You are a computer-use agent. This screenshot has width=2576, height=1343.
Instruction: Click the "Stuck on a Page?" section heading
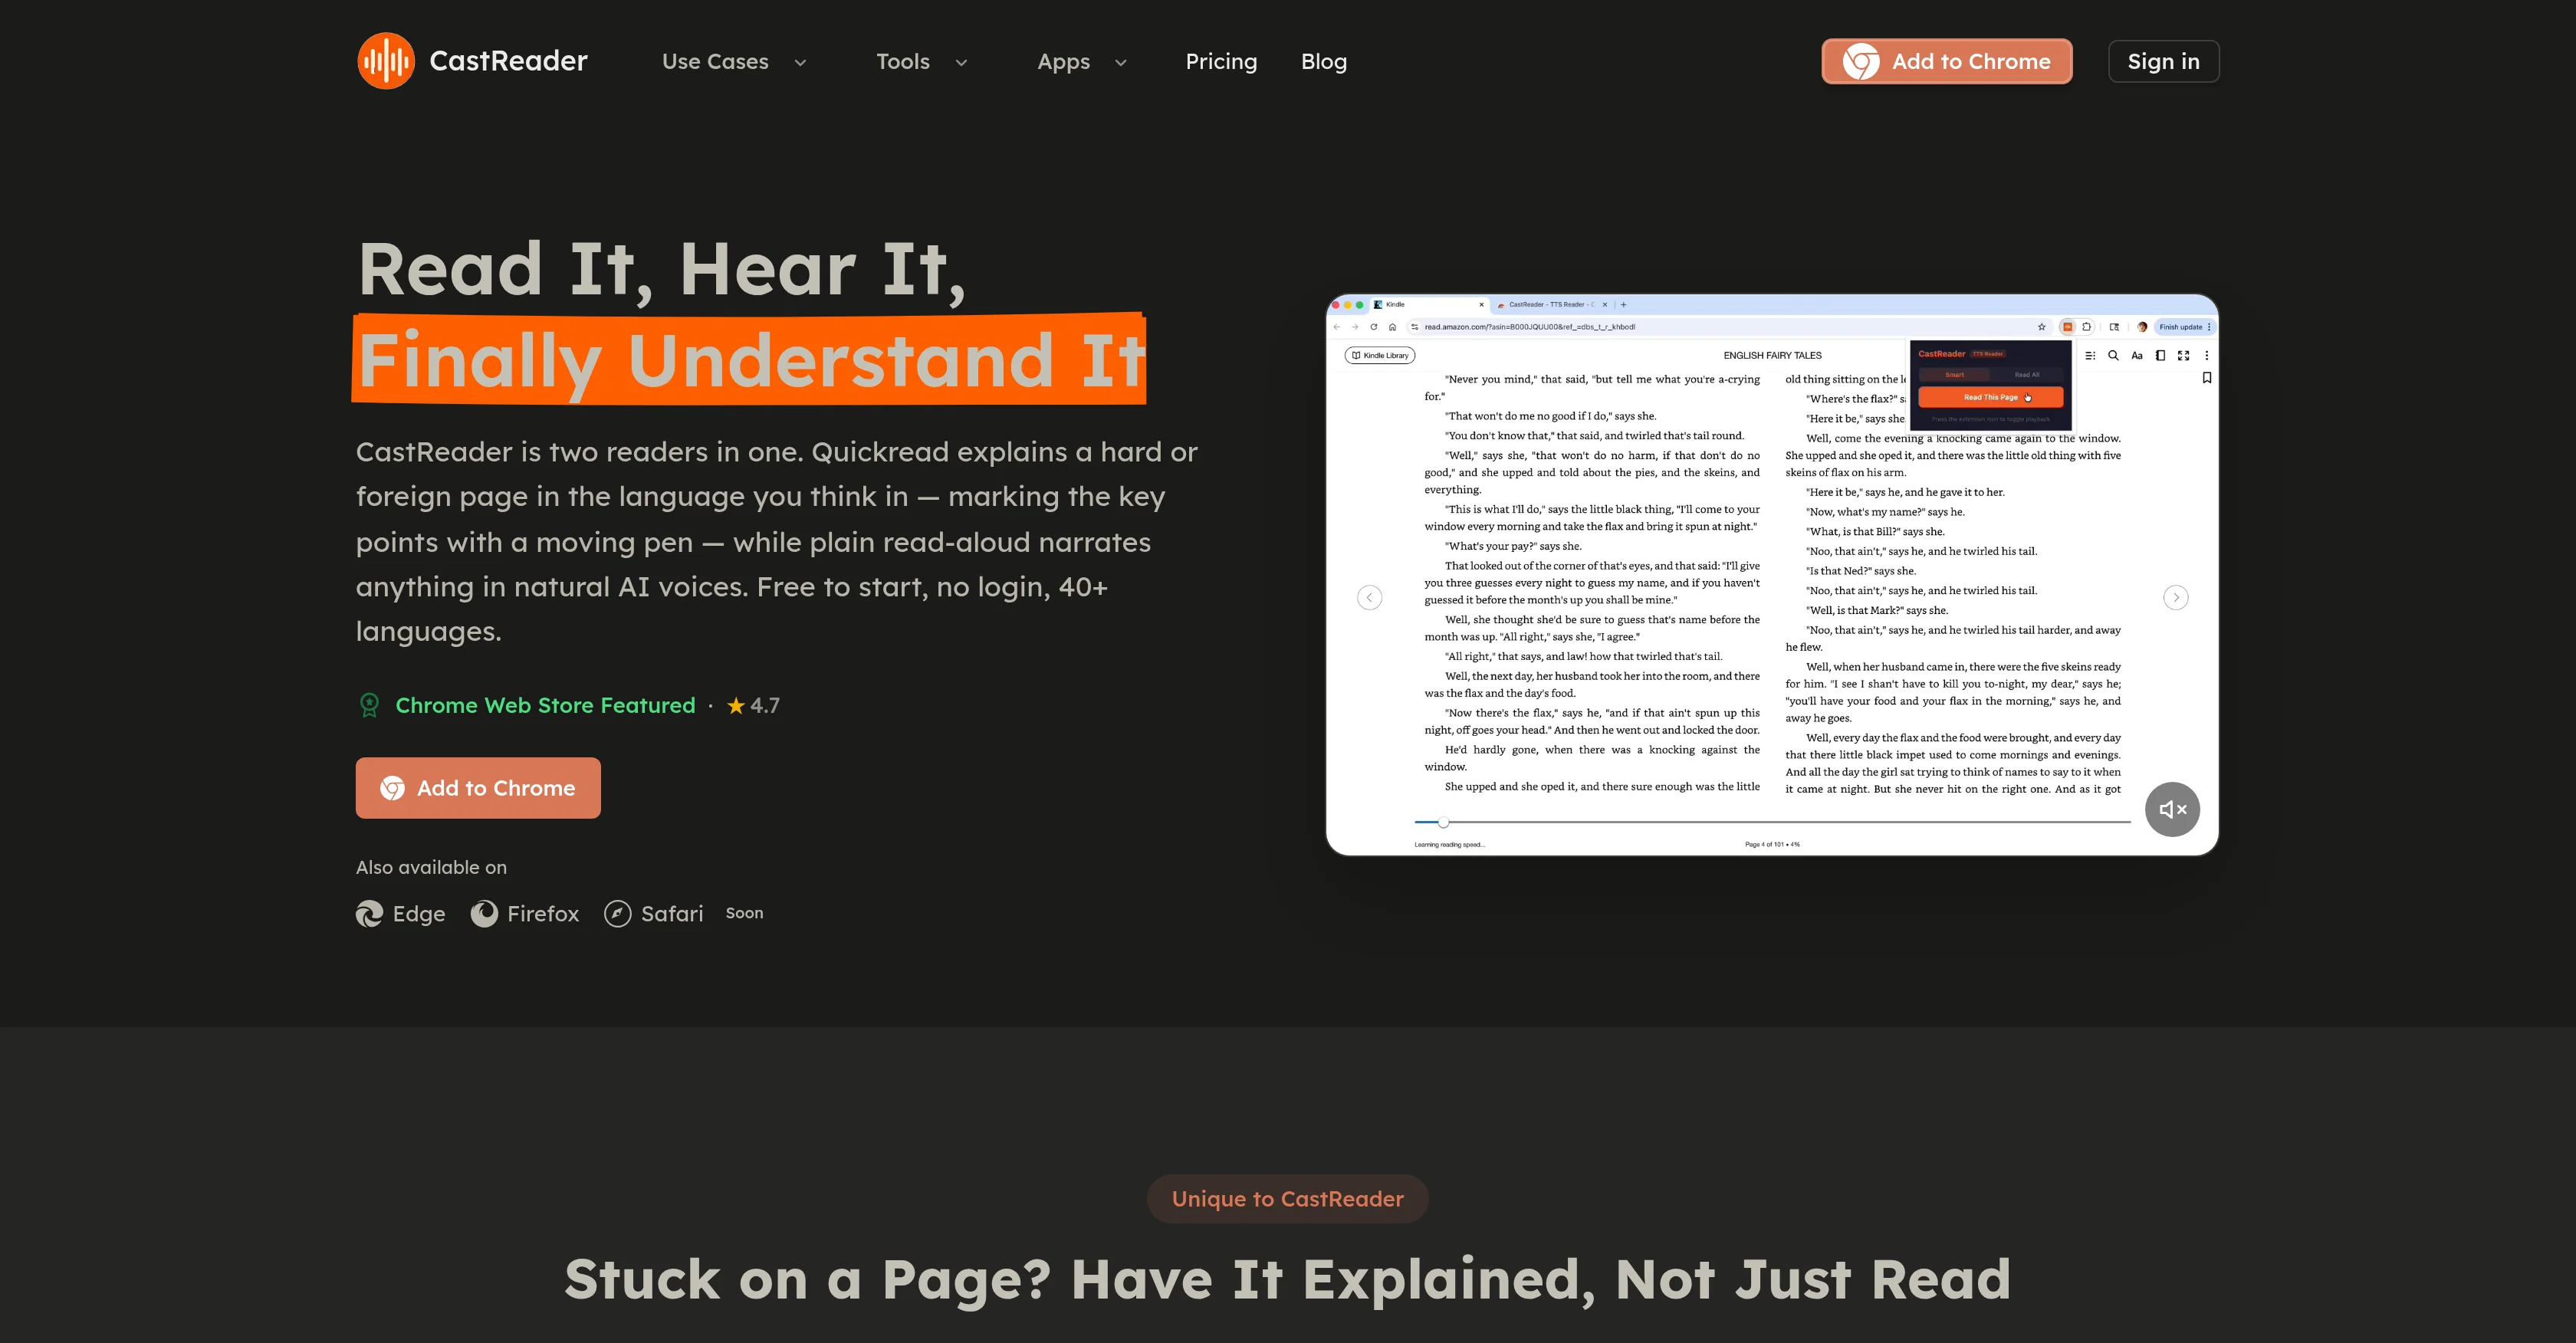pyautogui.click(x=1287, y=1279)
